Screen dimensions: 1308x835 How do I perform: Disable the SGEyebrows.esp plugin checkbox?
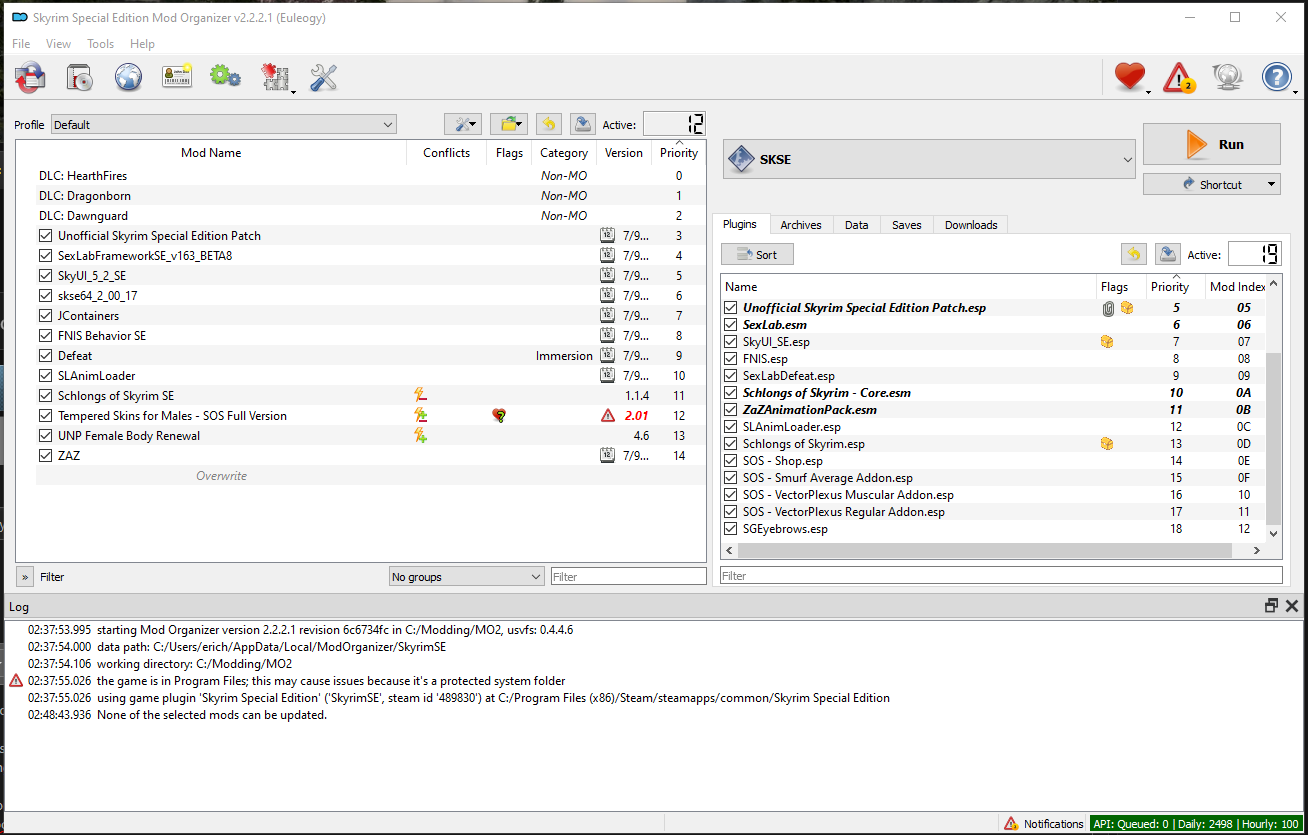[x=731, y=529]
